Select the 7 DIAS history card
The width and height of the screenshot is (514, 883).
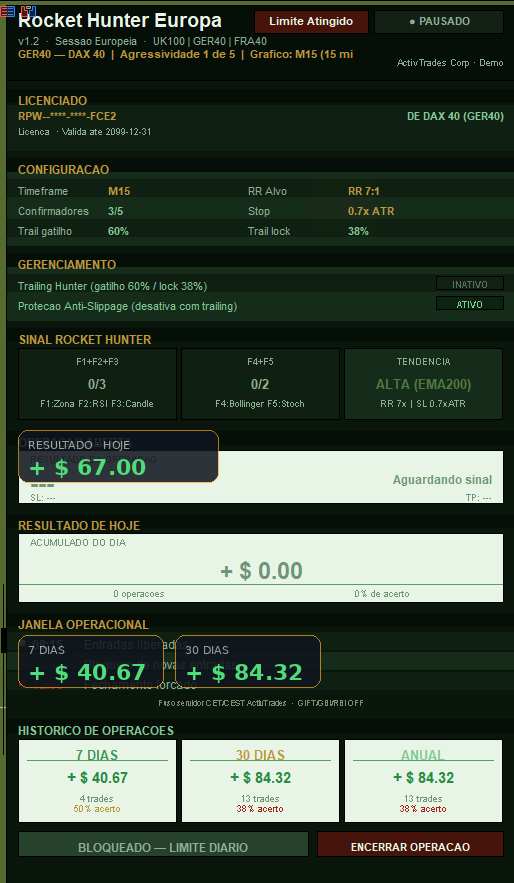click(x=97, y=781)
